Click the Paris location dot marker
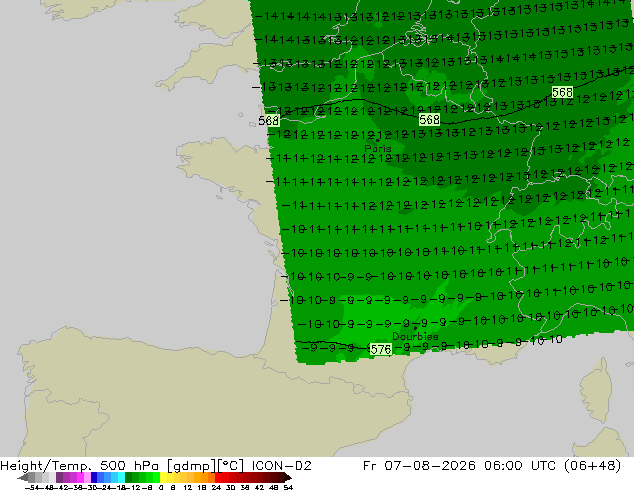 coord(378,140)
